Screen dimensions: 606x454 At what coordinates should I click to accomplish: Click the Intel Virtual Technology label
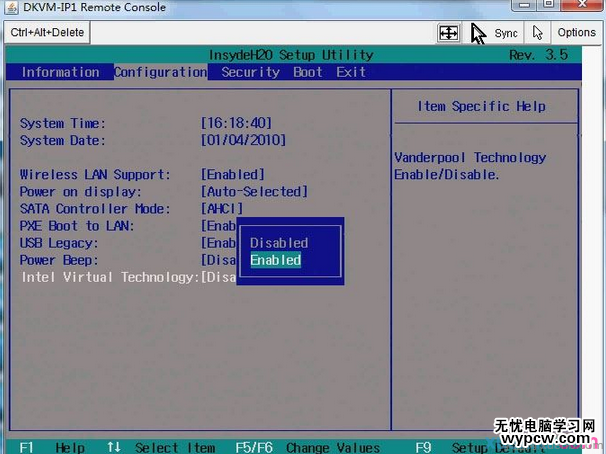tap(111, 277)
